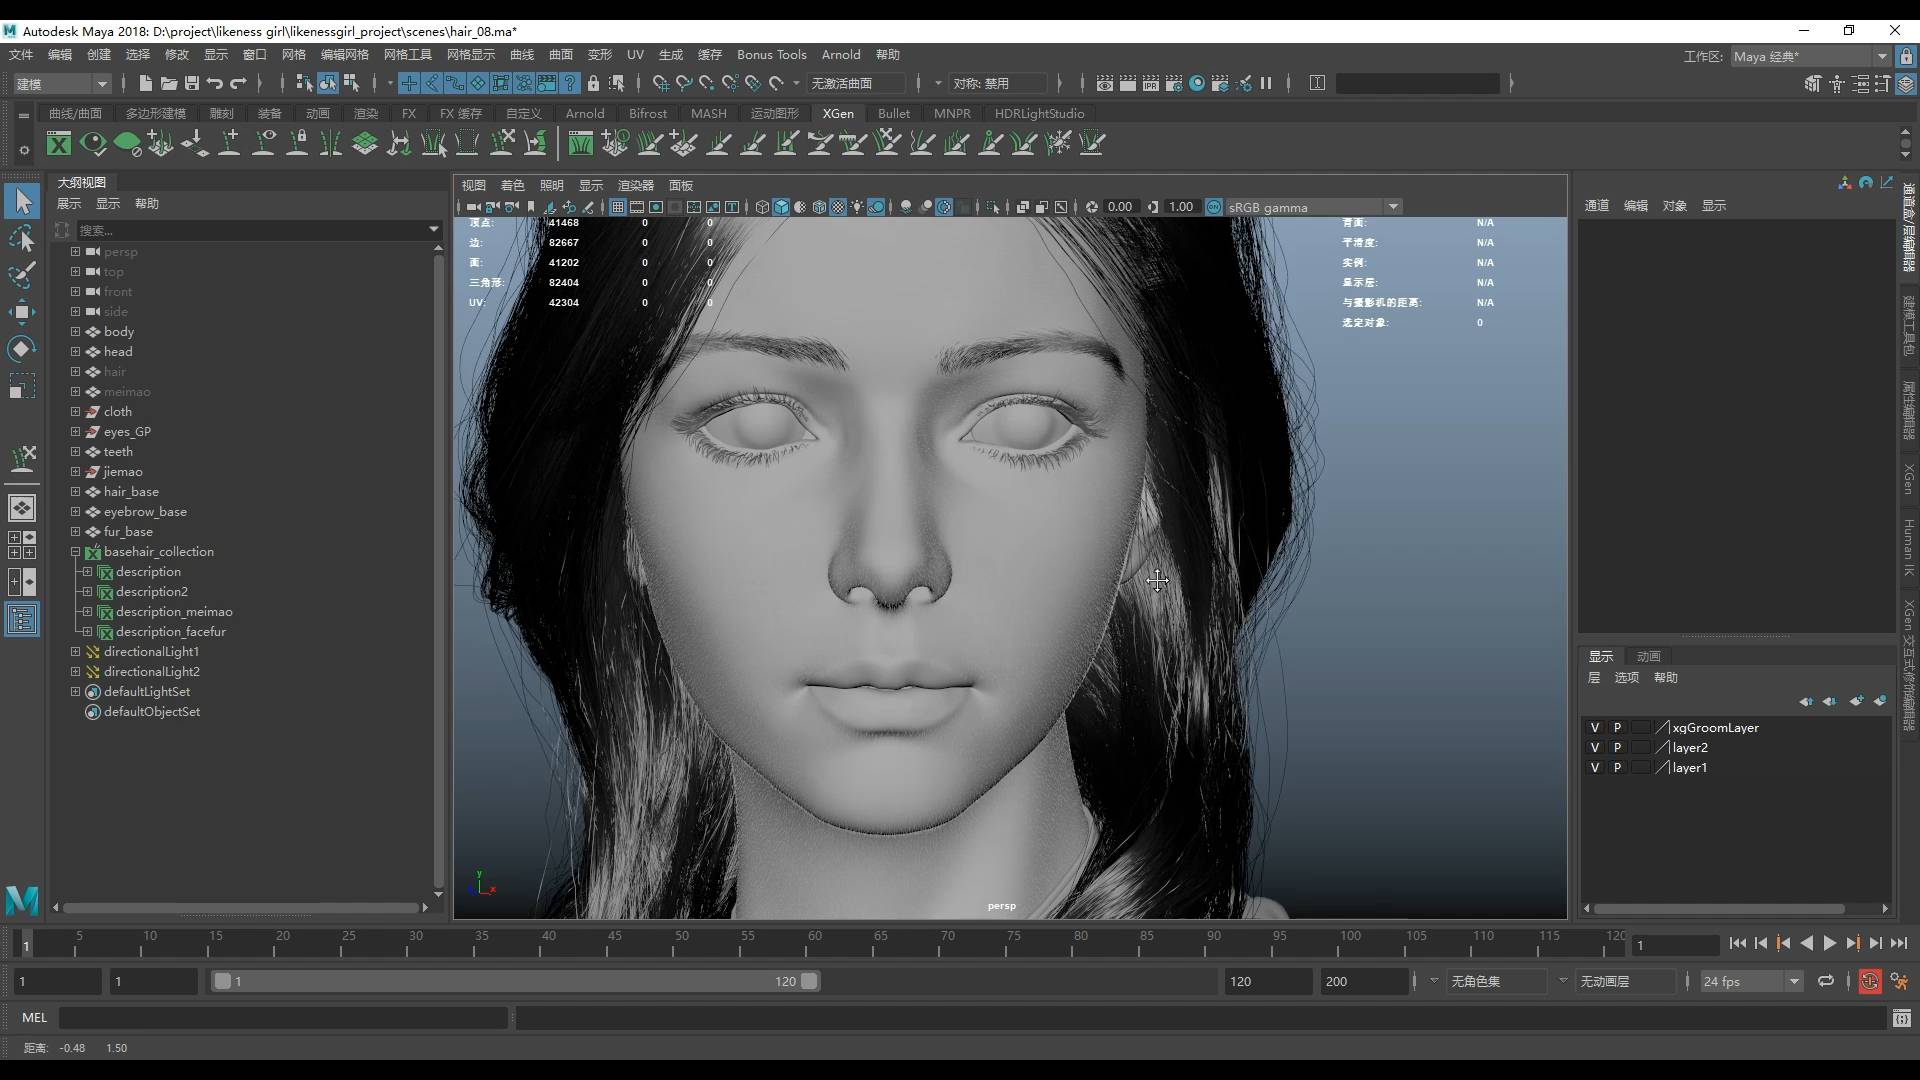The image size is (1920, 1080).
Task: Open scene folder icon in status line
Action: coord(168,83)
